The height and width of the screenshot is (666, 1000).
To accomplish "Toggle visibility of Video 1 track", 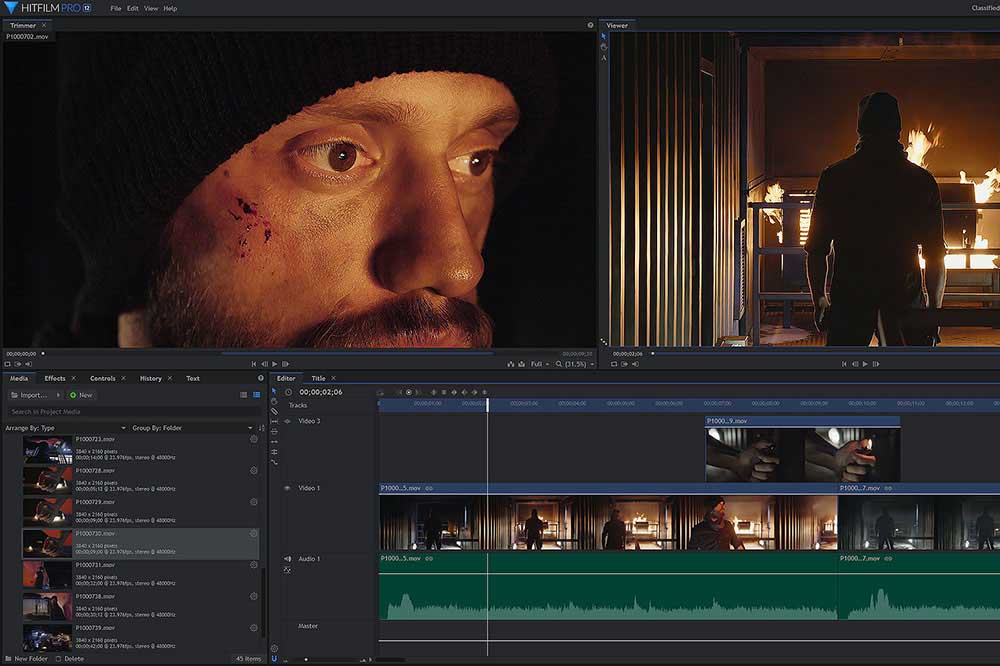I will [287, 488].
